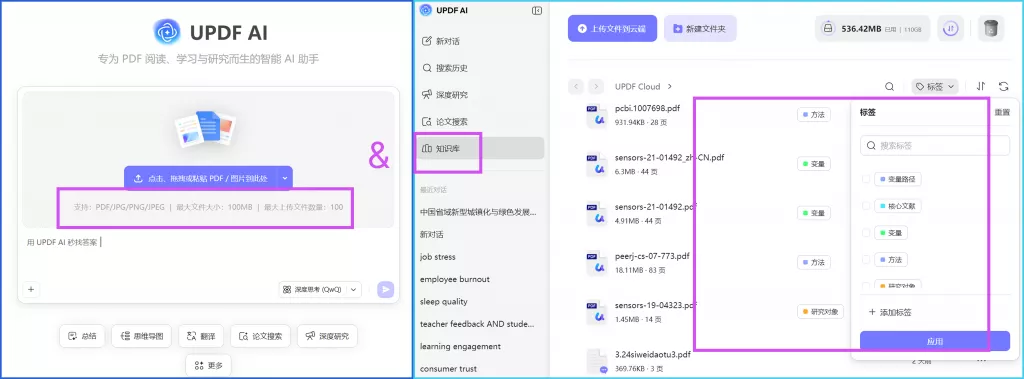The height and width of the screenshot is (379, 1024).
Task: Open recent chat job stress
Action: coord(438,257)
